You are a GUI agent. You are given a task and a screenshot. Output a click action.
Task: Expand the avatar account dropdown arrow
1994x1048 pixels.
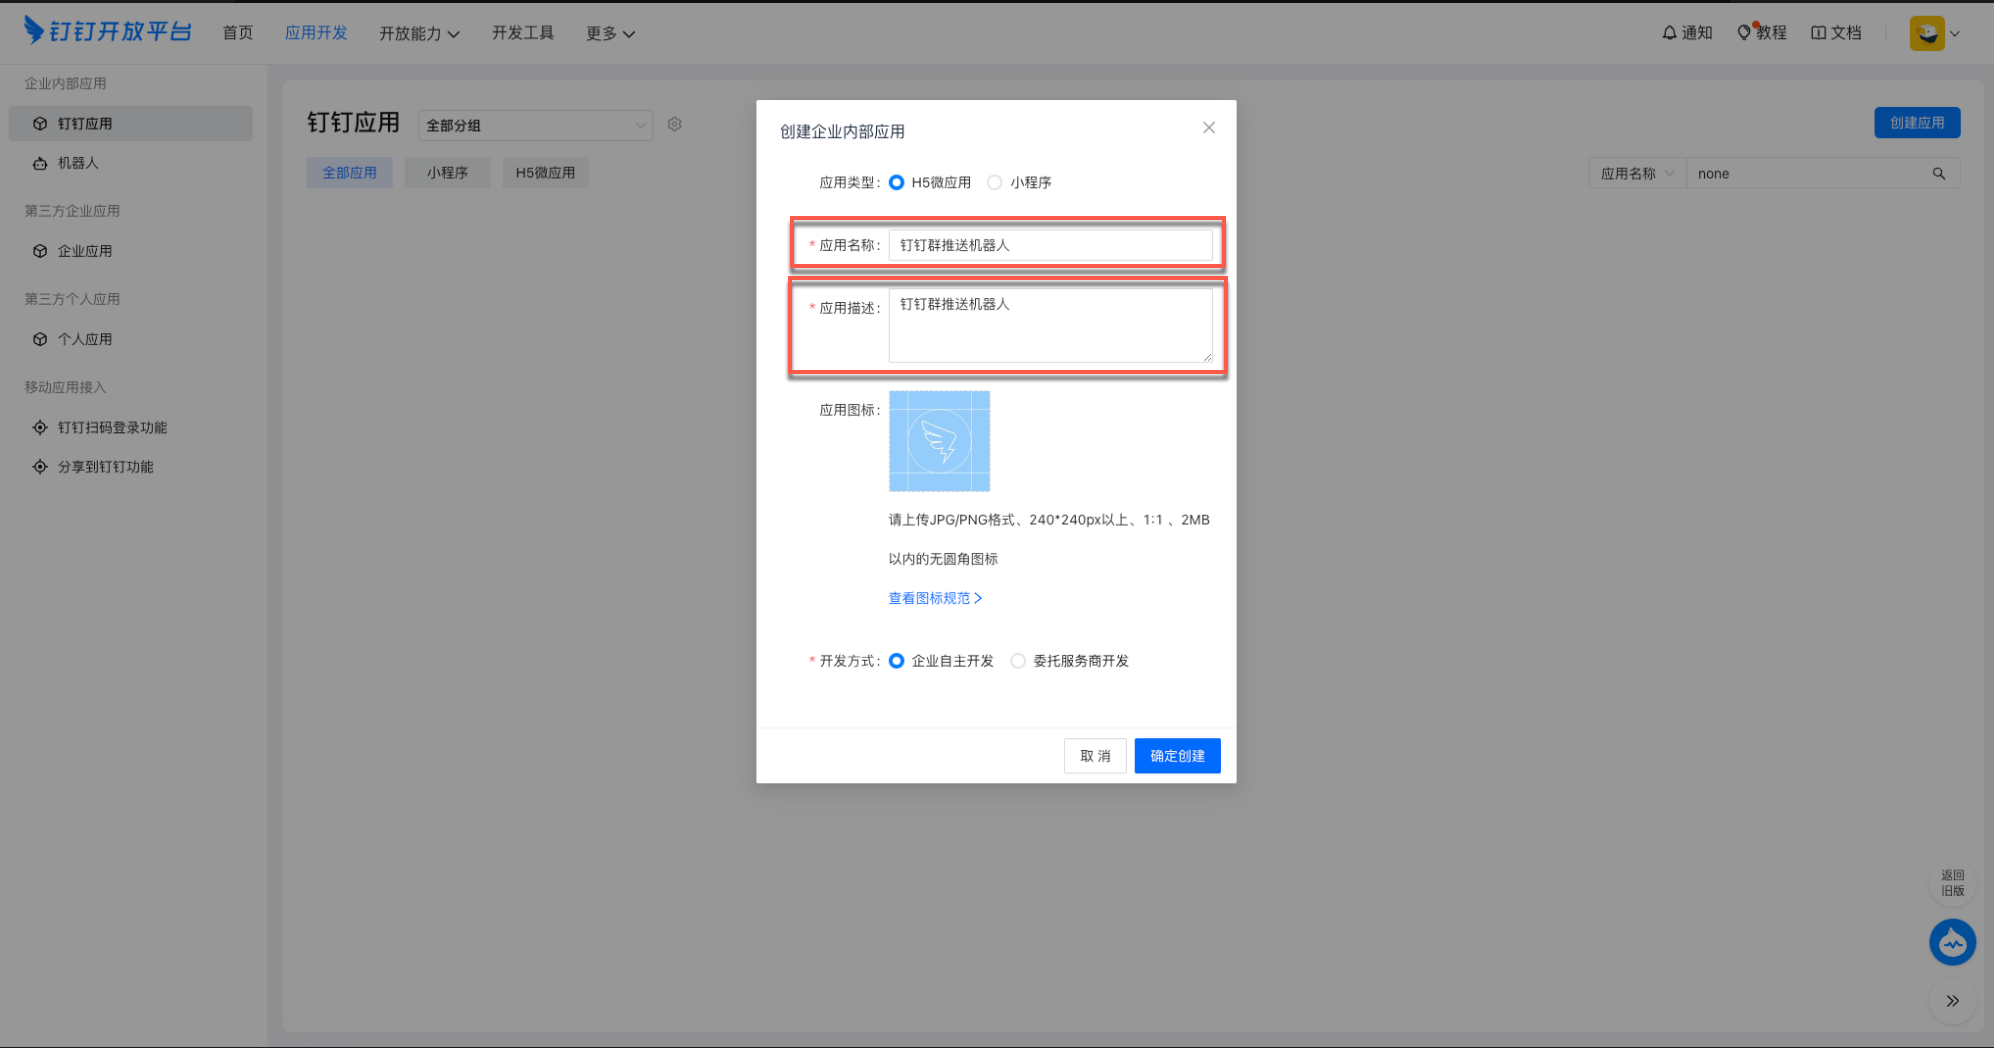tap(1955, 34)
